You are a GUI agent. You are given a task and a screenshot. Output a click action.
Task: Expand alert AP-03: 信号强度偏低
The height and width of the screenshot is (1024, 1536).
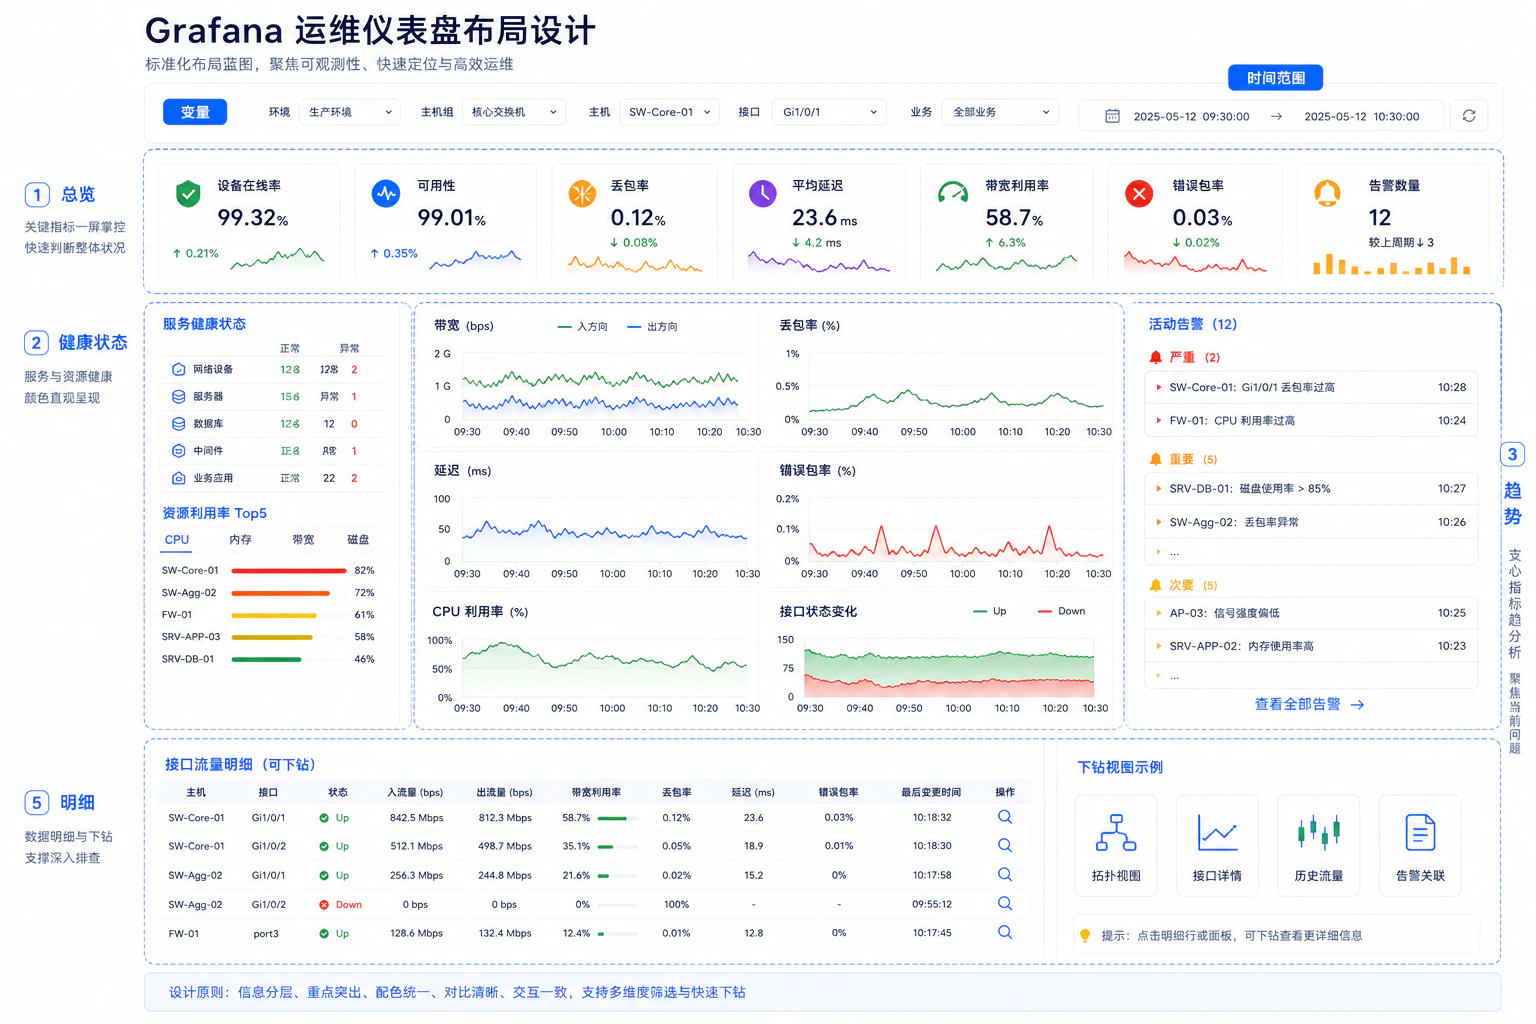coord(1311,613)
